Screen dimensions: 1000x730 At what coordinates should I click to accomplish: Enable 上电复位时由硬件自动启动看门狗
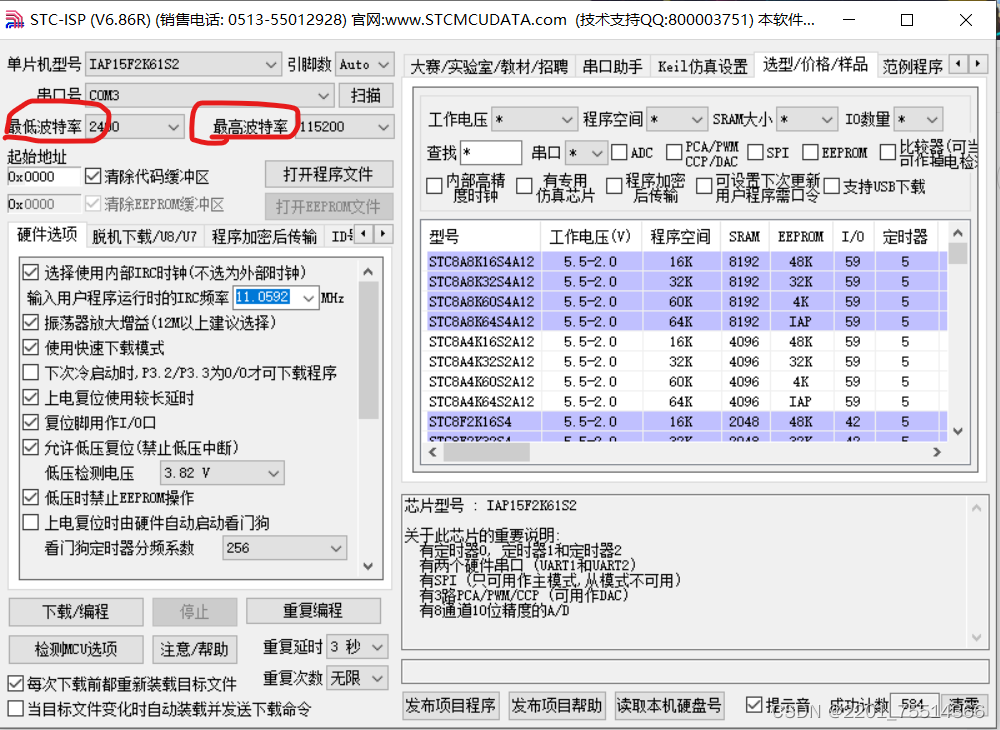click(x=30, y=523)
